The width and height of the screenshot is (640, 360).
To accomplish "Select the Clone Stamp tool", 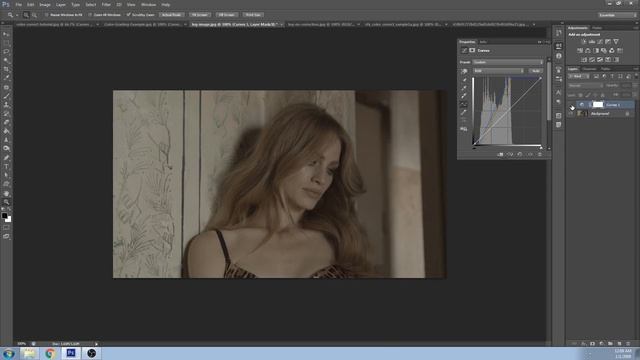I will [x=6, y=105].
